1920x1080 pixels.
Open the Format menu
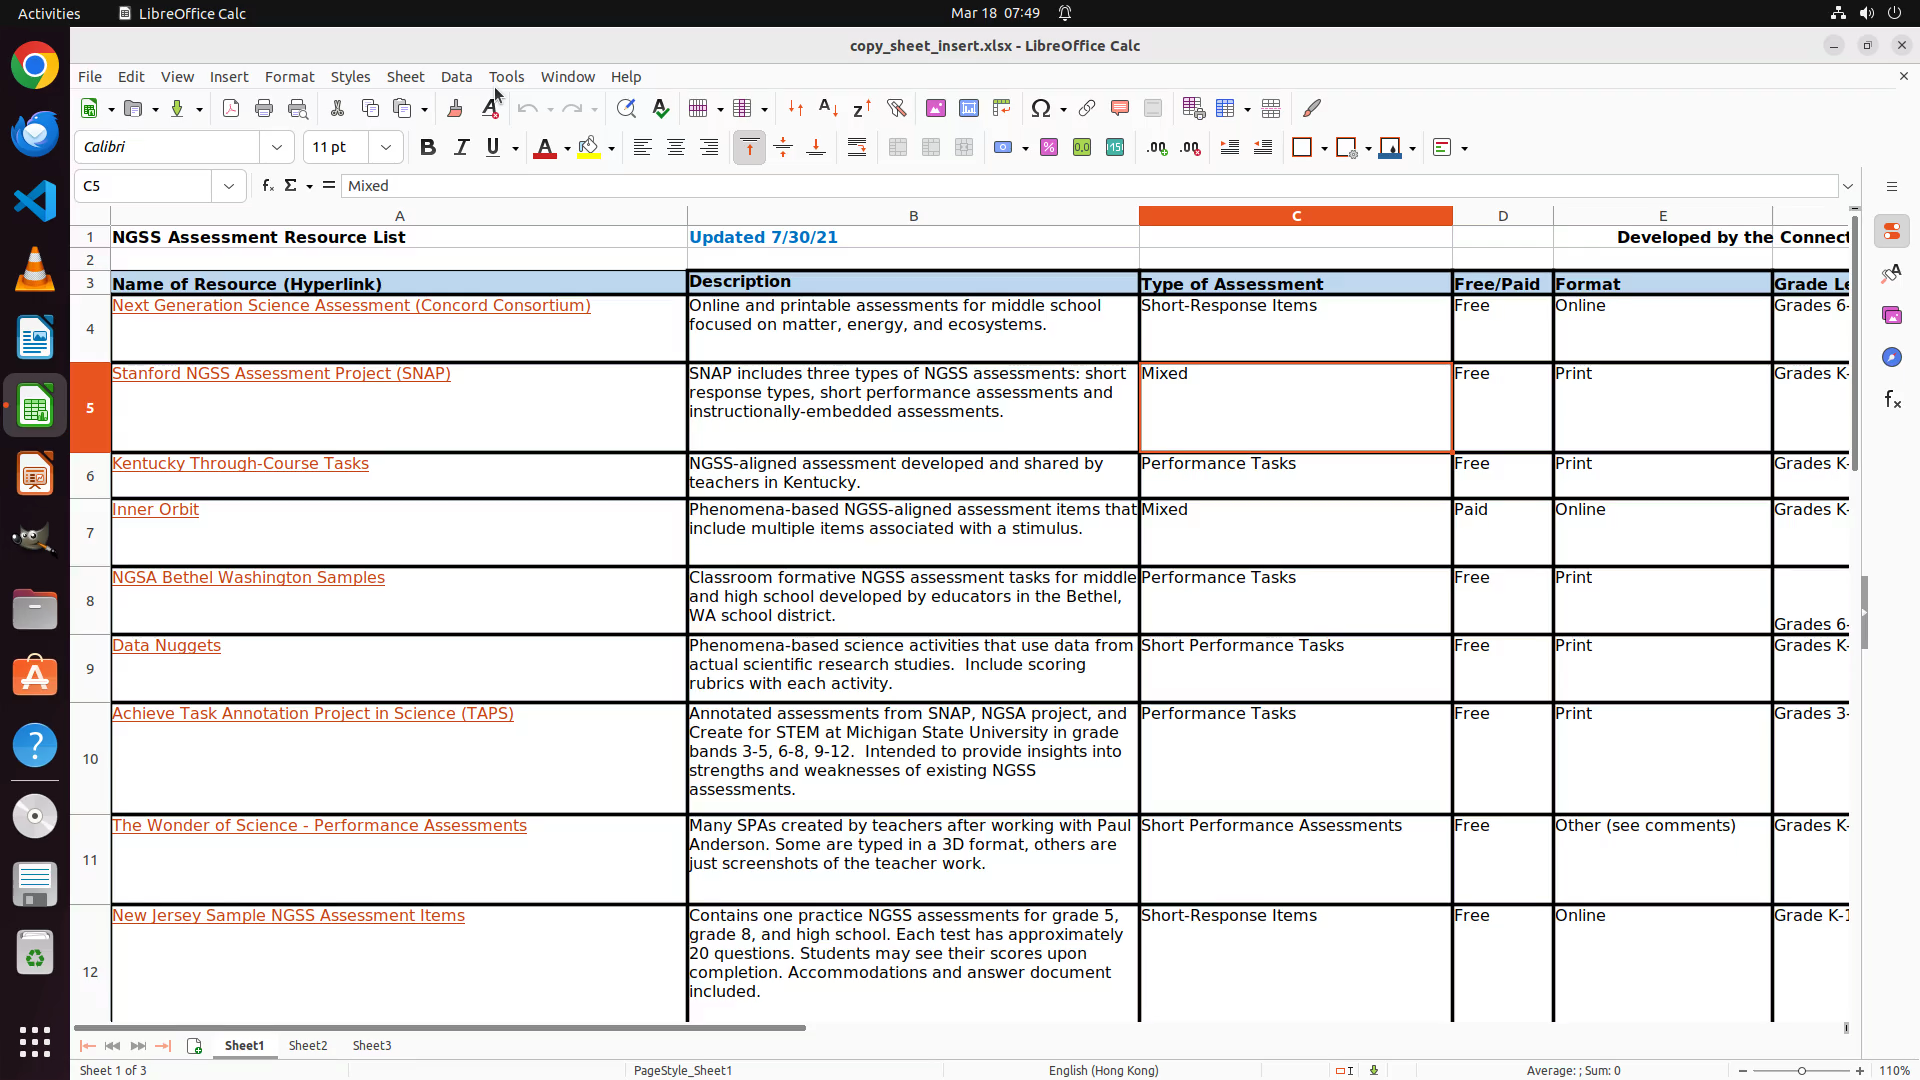click(289, 77)
